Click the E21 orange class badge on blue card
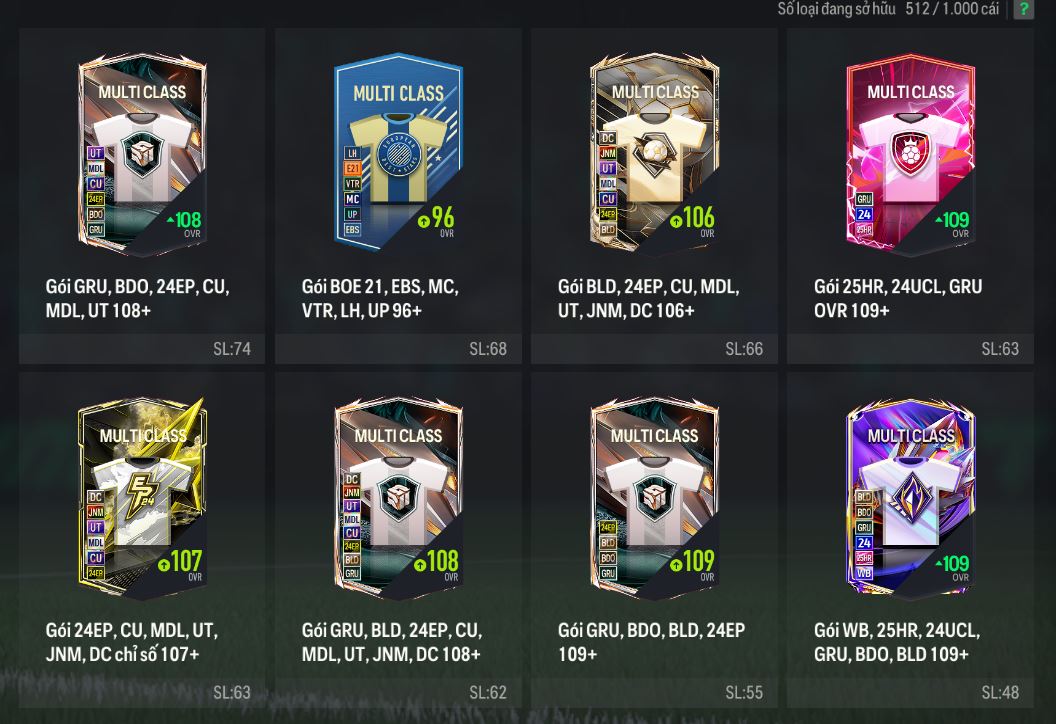The width and height of the screenshot is (1056, 724). click(352, 168)
